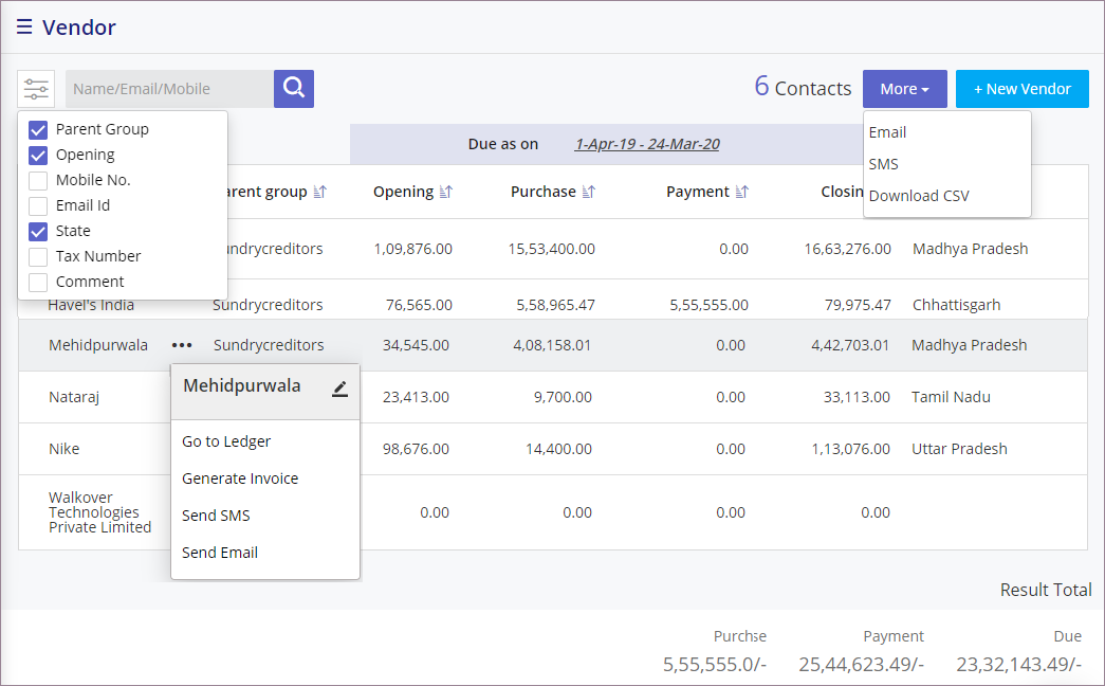
Task: Click opening amount 98,676.00
Action: [x=416, y=449]
